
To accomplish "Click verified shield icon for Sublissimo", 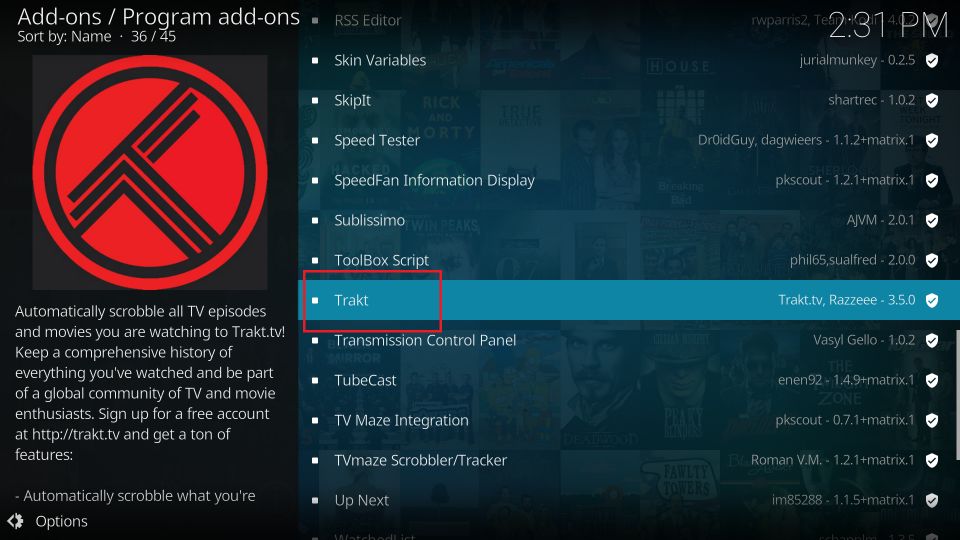I will 932,220.
